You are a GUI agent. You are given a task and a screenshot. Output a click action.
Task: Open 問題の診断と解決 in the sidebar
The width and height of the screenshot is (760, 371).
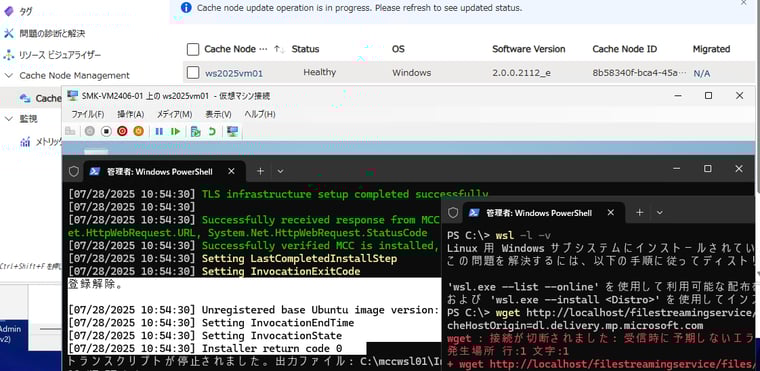(52, 33)
